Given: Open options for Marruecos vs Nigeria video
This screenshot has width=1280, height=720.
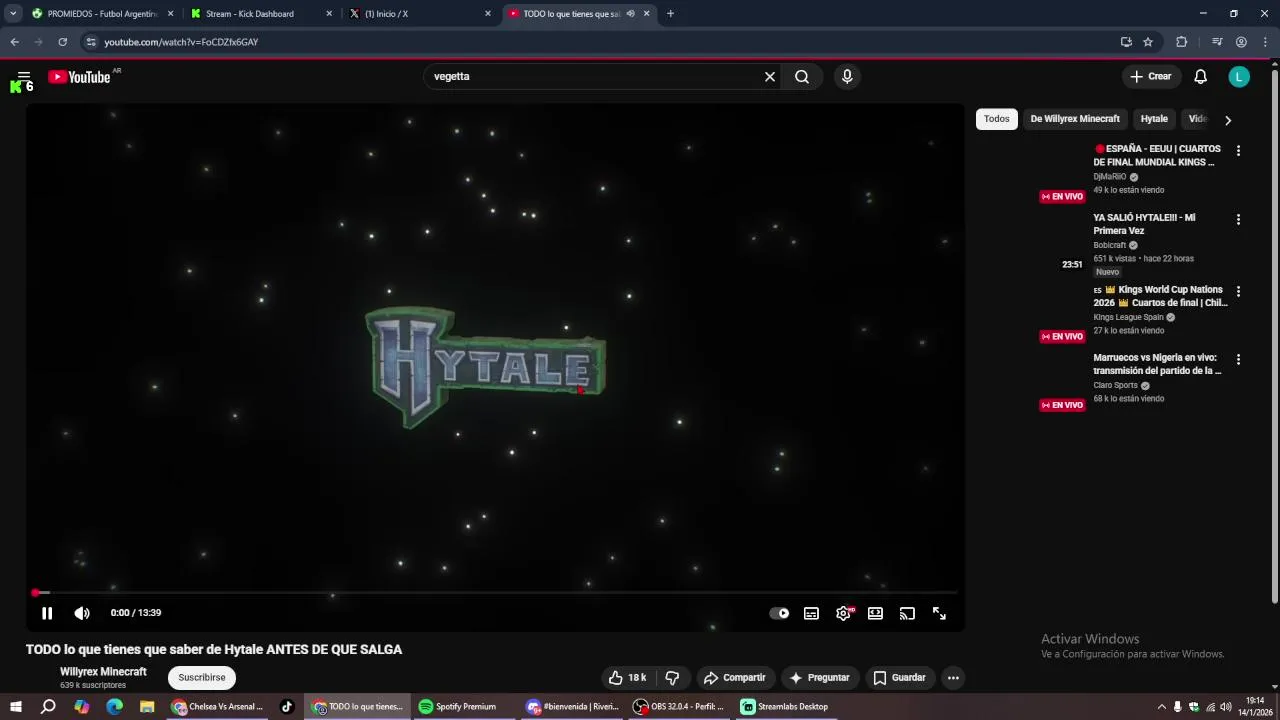Looking at the screenshot, I should (1238, 360).
